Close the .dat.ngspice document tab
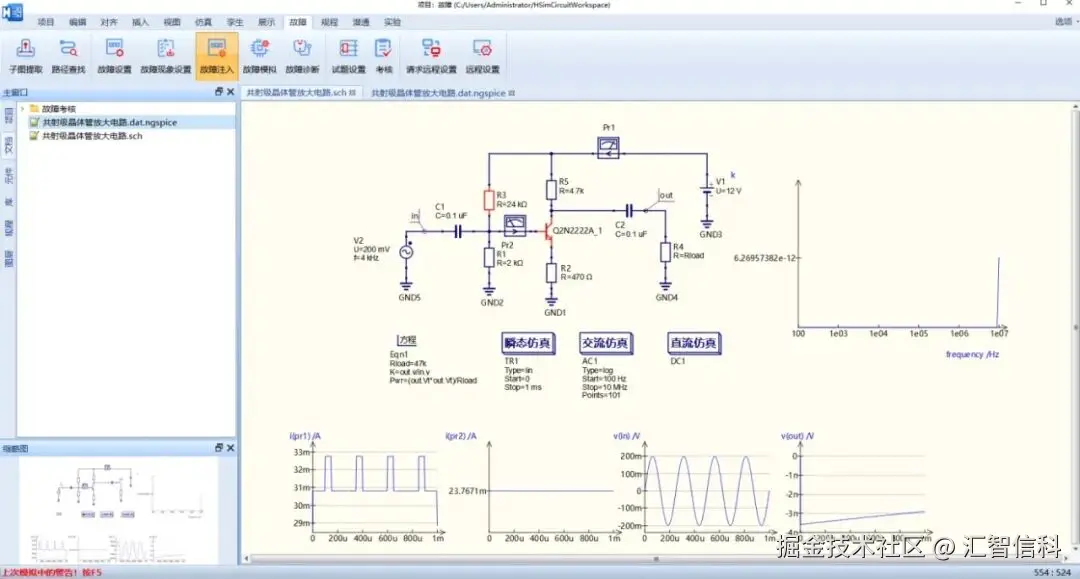 pos(512,92)
